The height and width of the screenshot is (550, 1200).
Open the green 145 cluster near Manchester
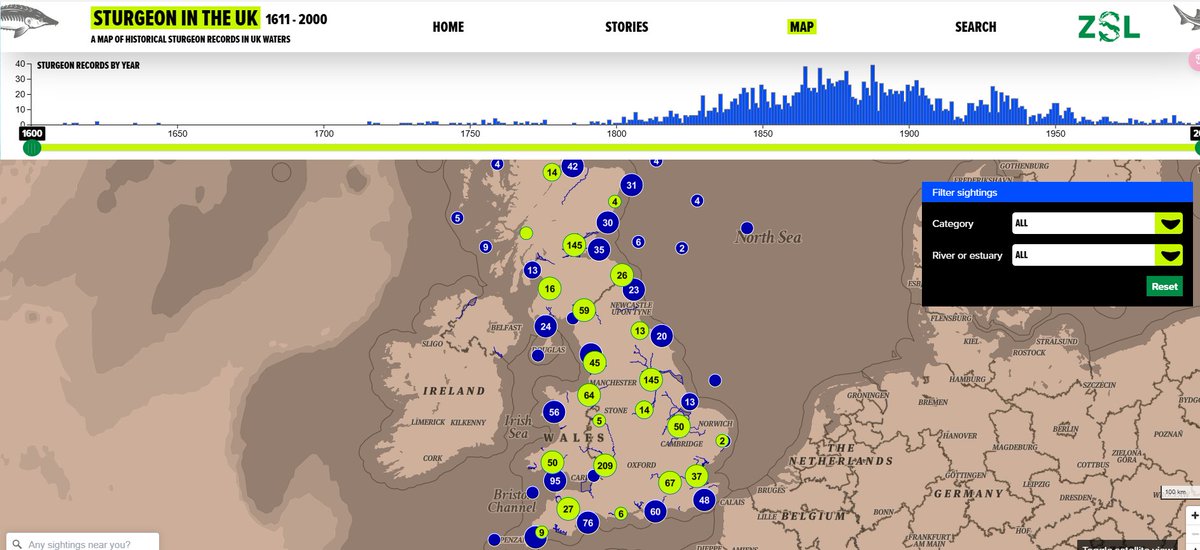click(x=652, y=380)
